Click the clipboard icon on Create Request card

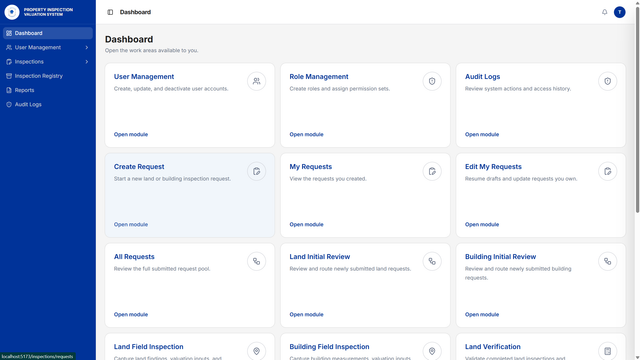click(x=256, y=171)
